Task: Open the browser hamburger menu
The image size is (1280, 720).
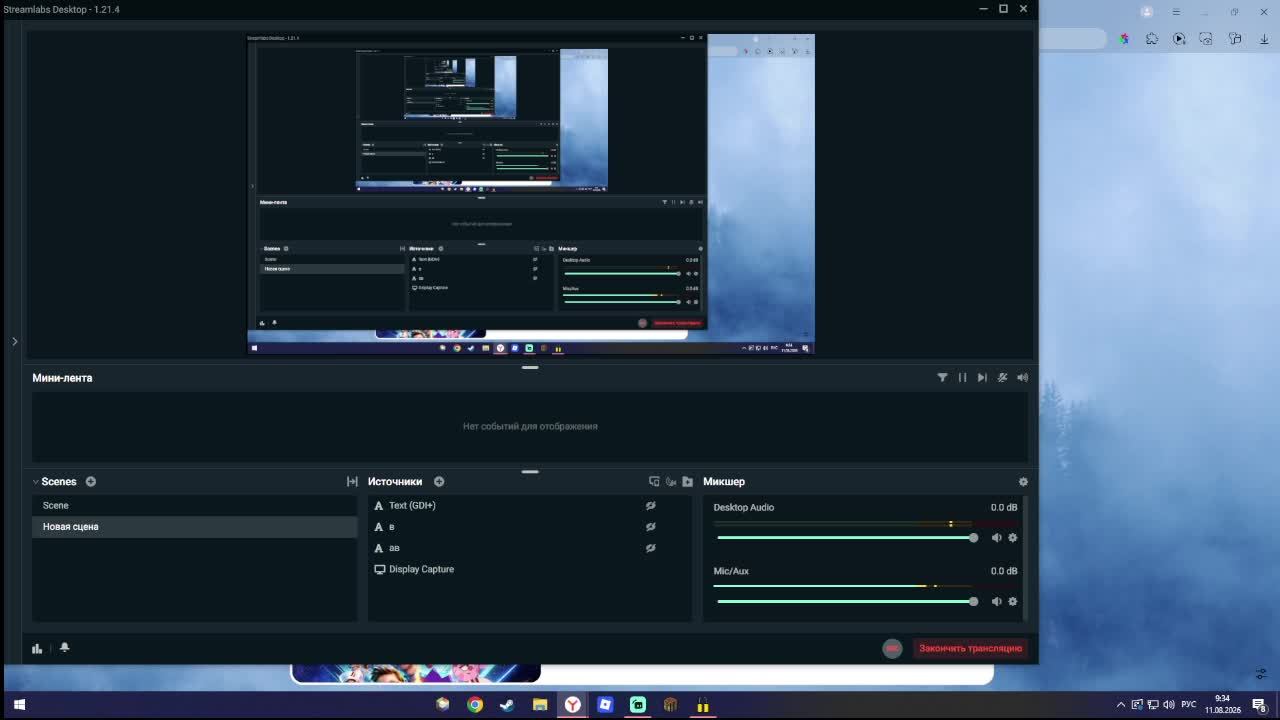Action: click(x=1176, y=12)
